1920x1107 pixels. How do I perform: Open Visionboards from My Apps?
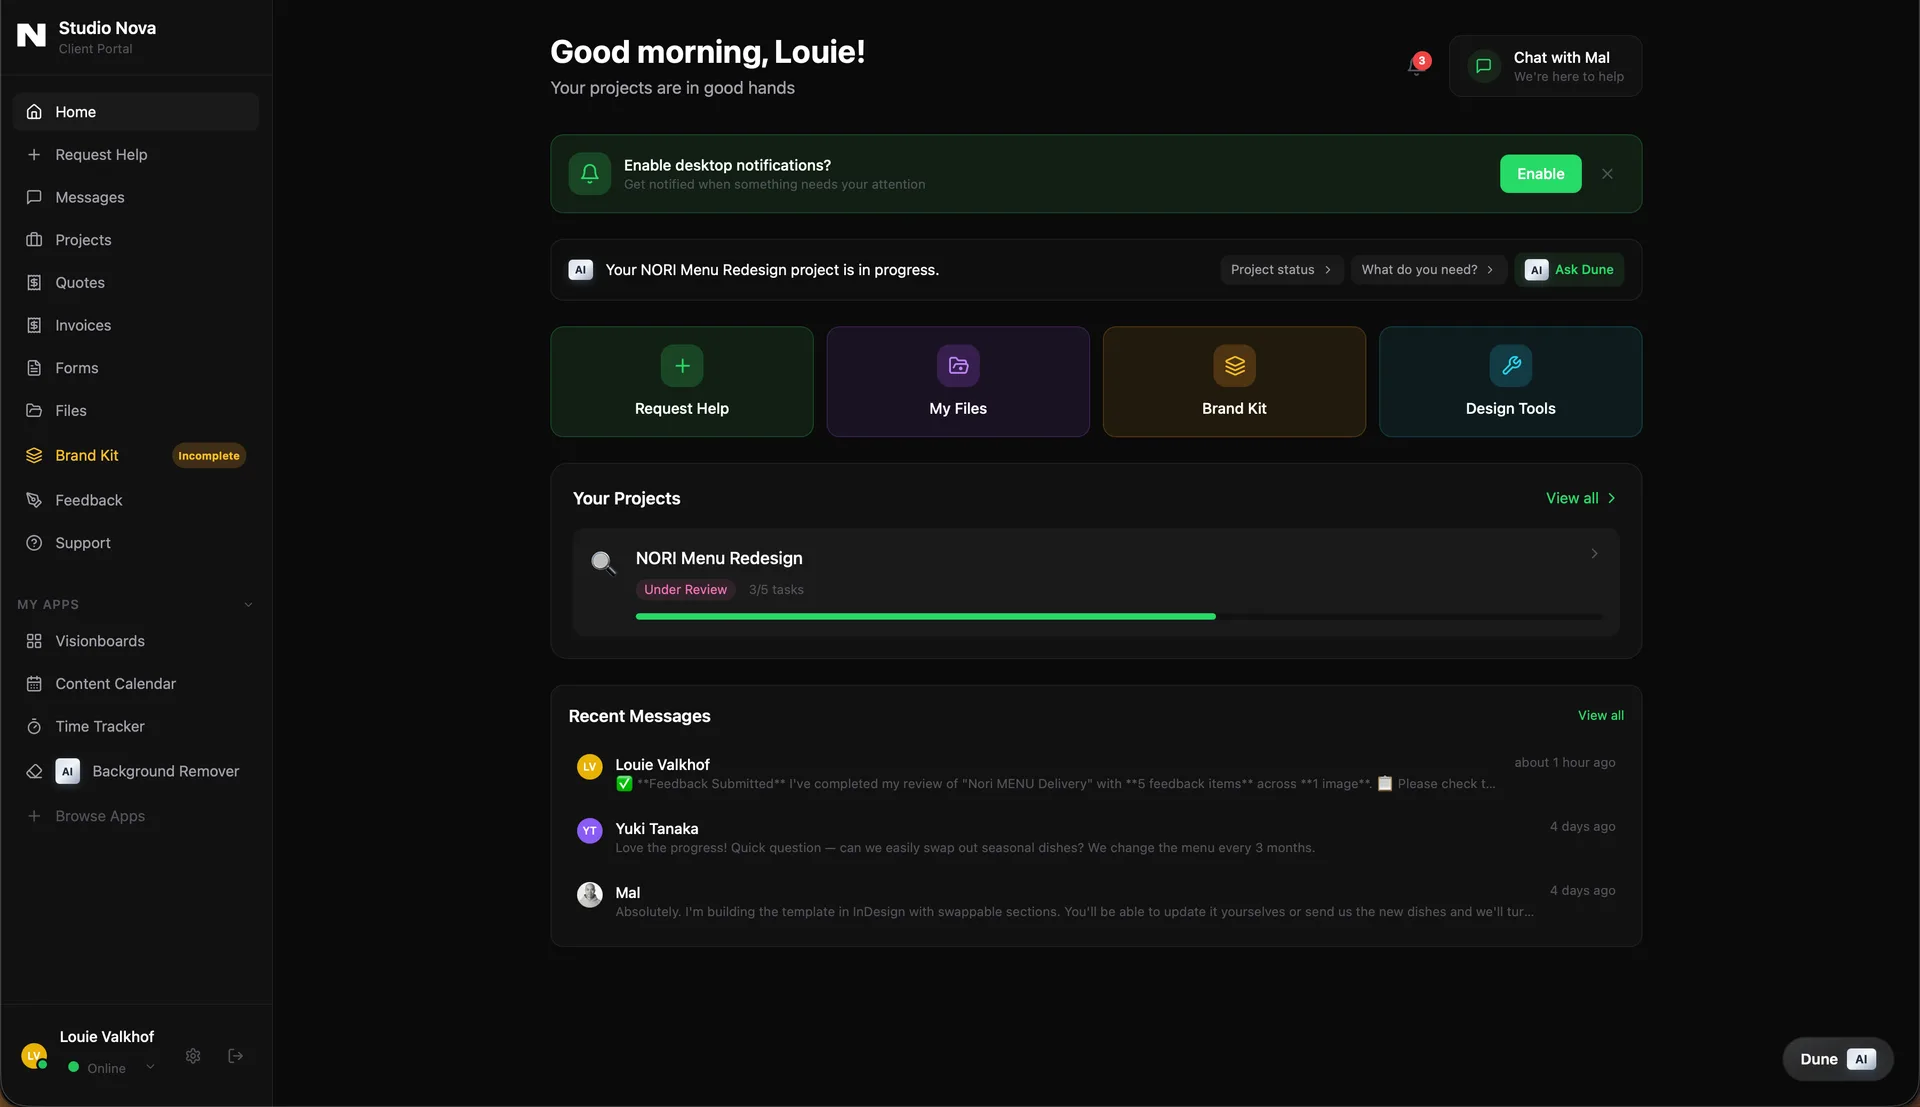pyautogui.click(x=99, y=641)
